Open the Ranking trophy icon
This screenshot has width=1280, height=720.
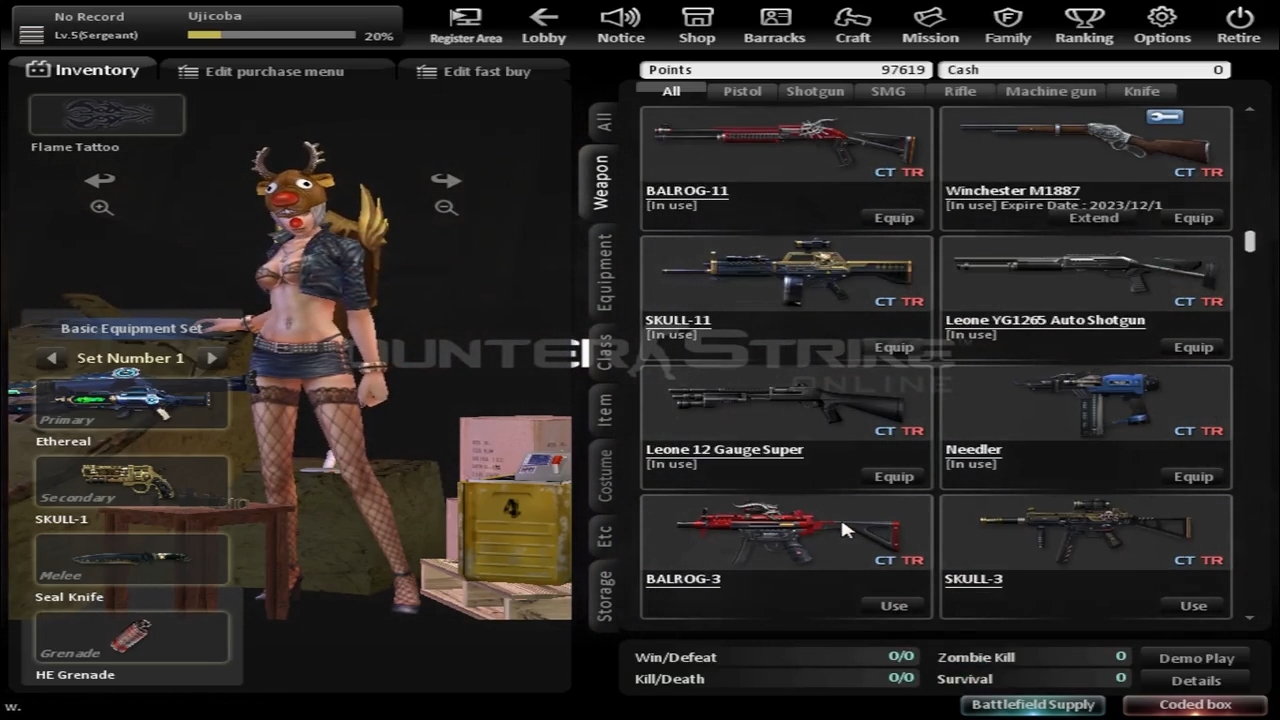pos(1084,26)
